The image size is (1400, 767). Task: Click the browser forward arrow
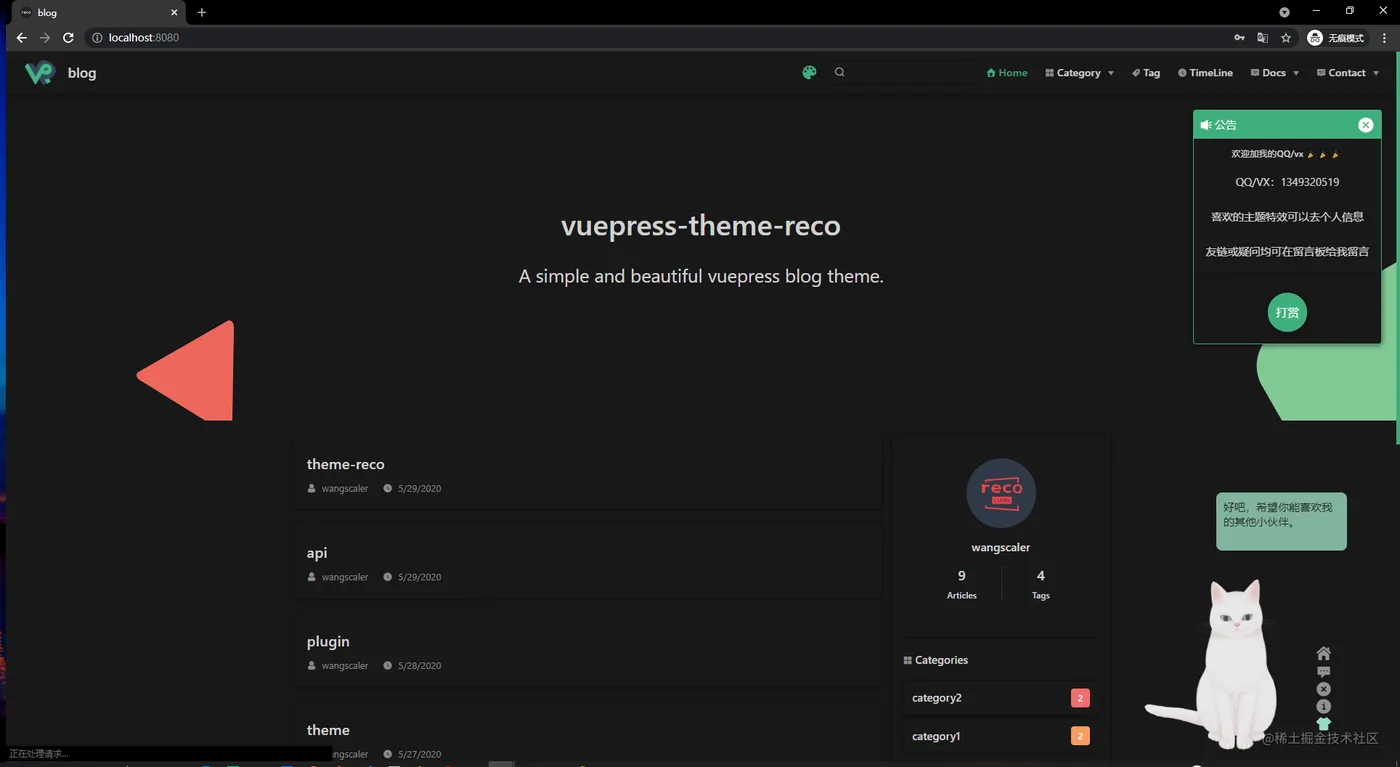[45, 38]
